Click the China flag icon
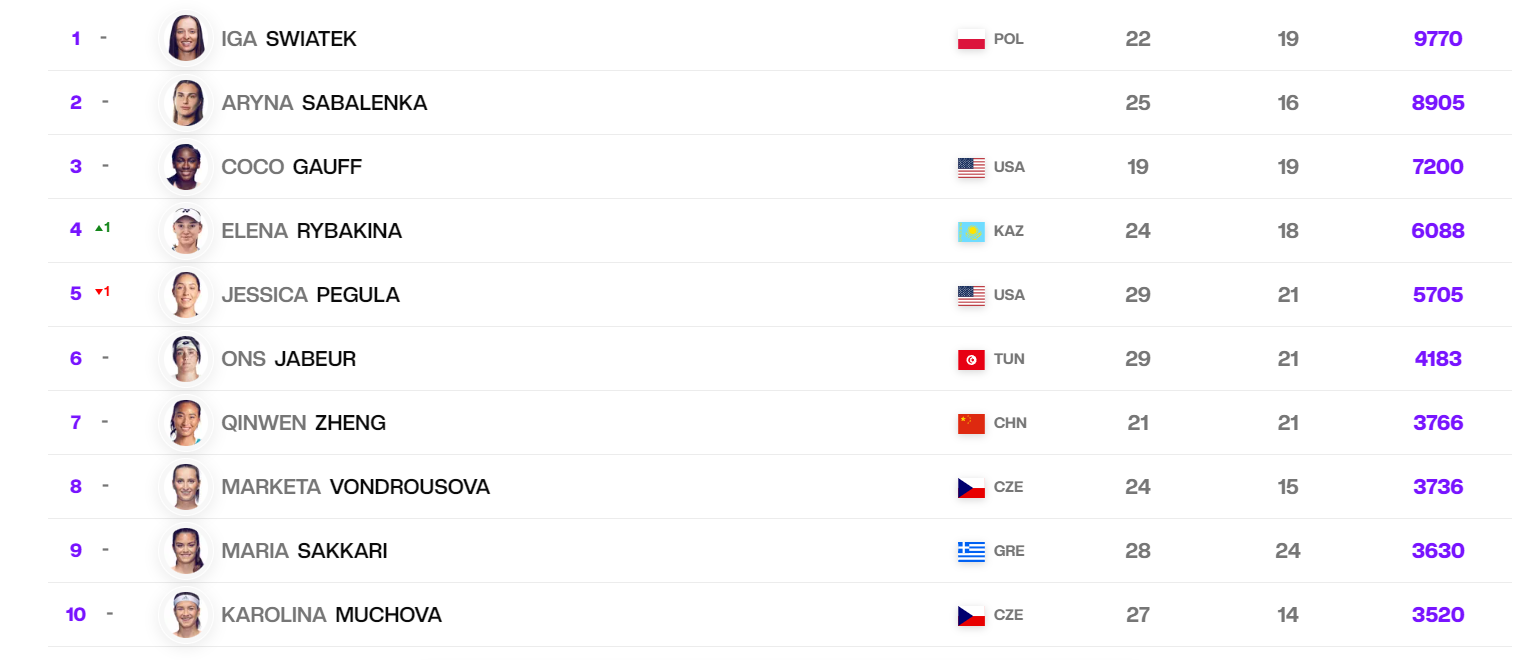Image resolution: width=1524 pixels, height=660 pixels. pyautogui.click(x=971, y=424)
